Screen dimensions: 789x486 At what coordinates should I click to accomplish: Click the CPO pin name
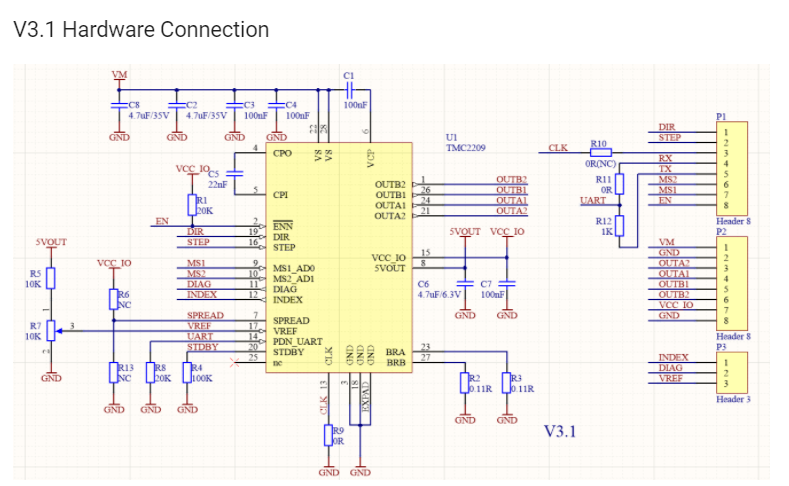[282, 153]
